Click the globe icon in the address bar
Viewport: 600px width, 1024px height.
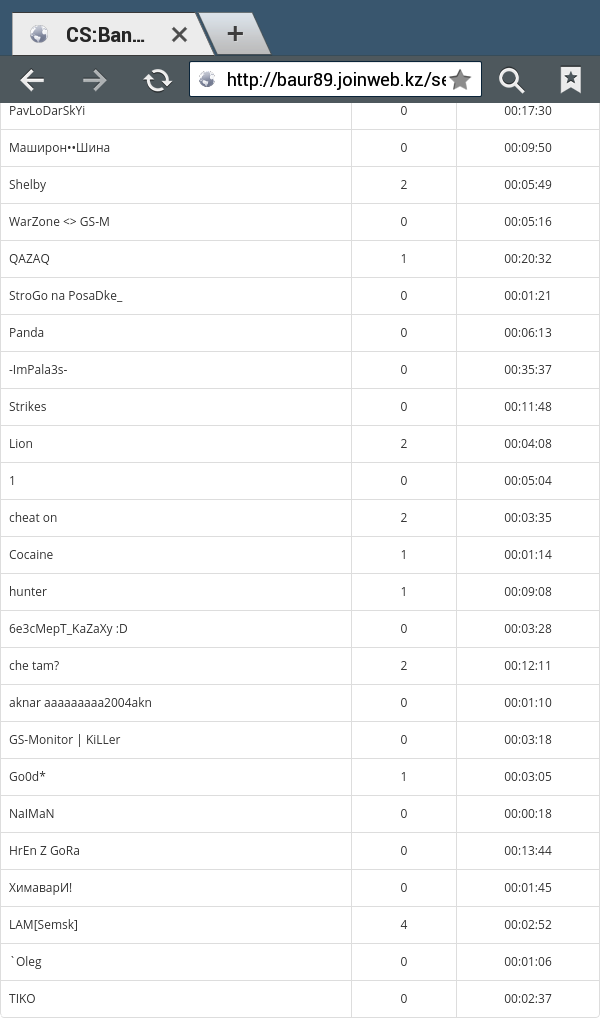point(207,80)
